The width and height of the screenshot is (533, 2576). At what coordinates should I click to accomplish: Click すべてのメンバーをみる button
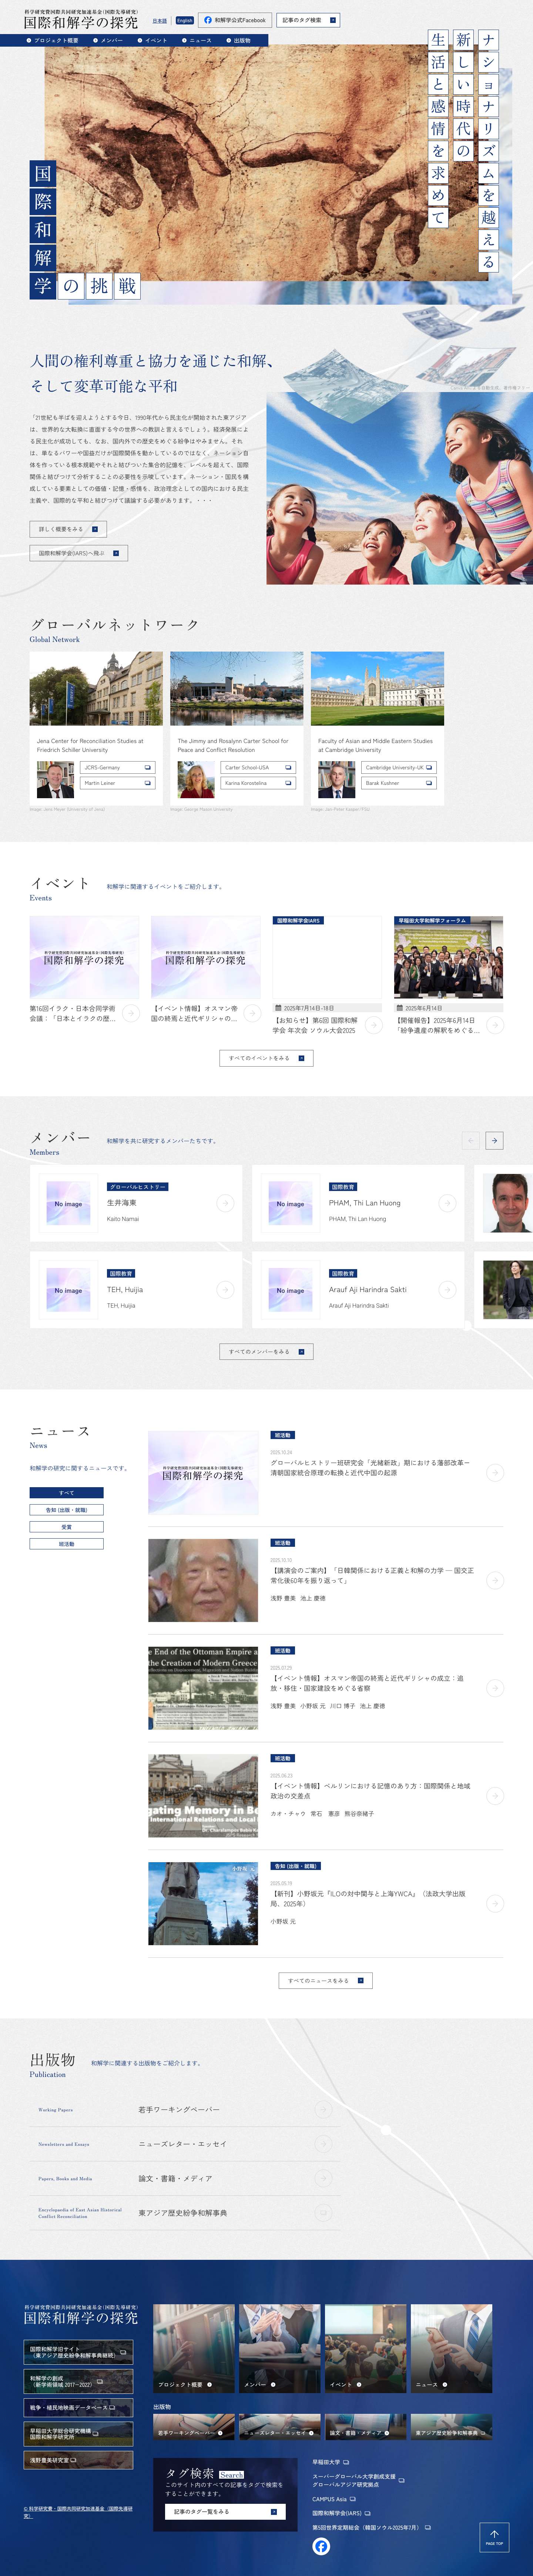coord(266,1352)
